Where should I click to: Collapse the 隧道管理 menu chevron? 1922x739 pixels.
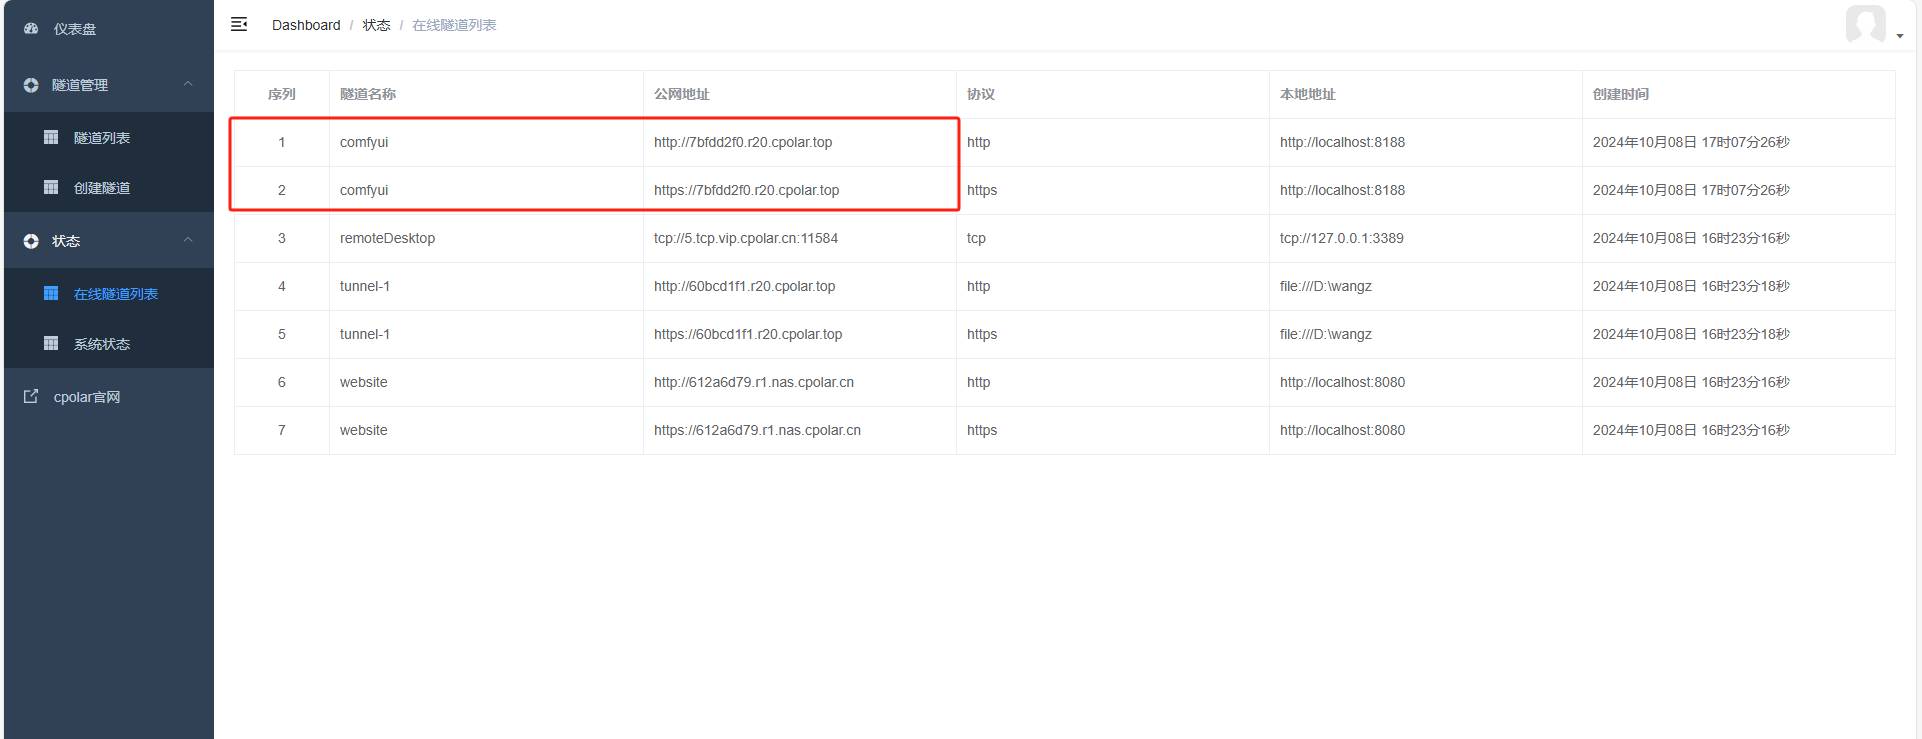click(x=188, y=84)
